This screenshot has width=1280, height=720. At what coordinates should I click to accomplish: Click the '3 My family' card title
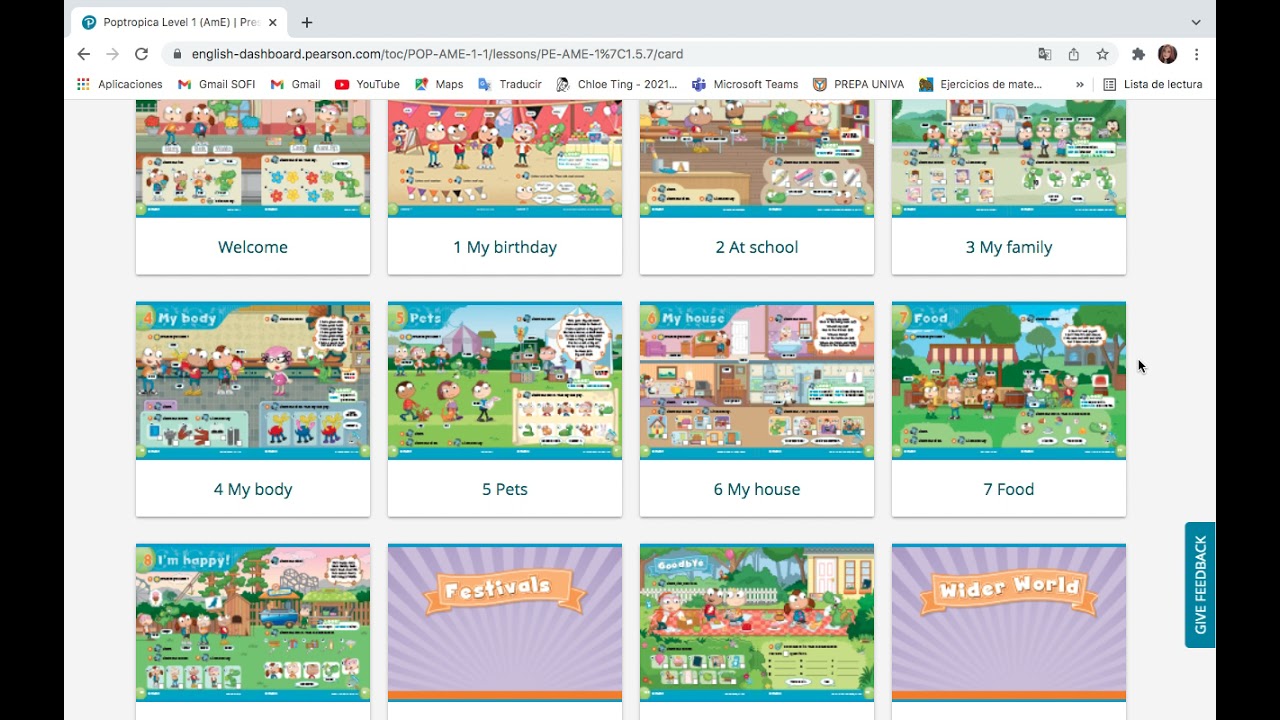[1009, 247]
